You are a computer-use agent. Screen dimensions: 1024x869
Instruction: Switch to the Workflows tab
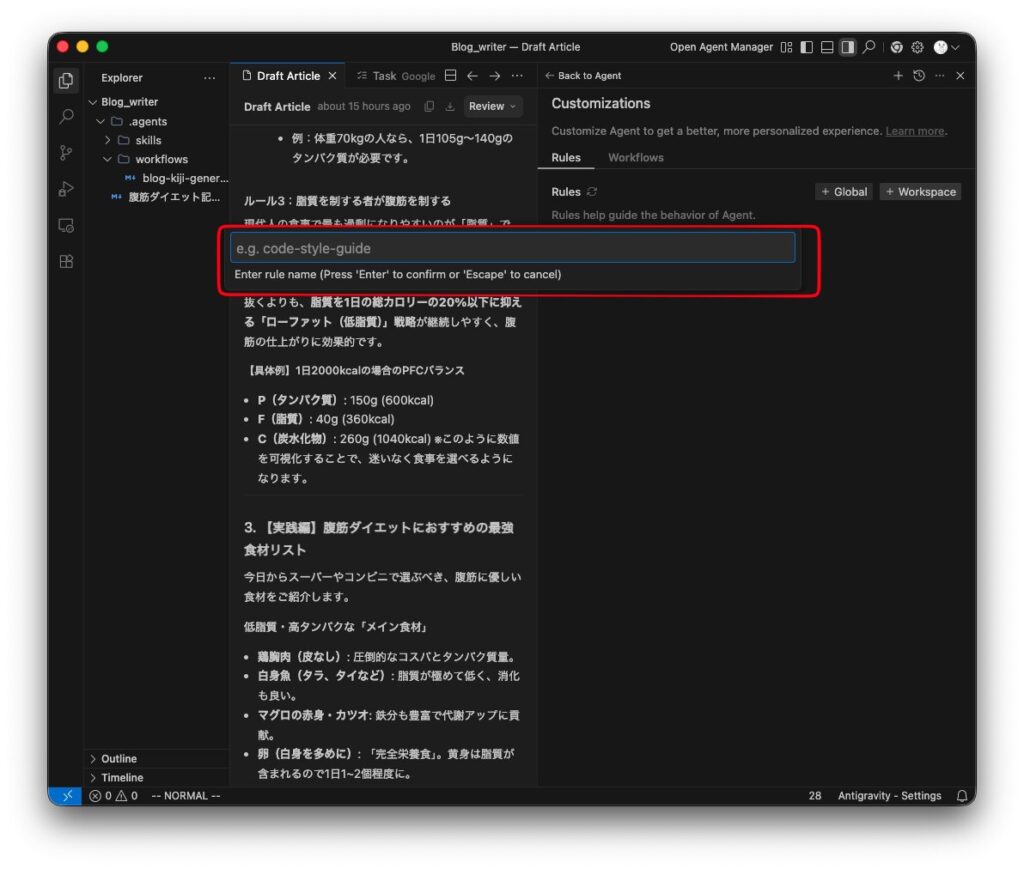635,158
